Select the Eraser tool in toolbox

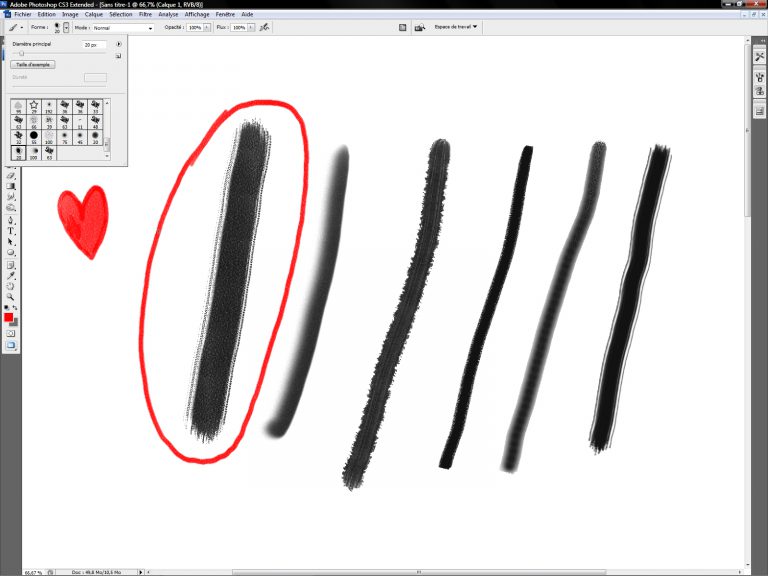(10, 175)
